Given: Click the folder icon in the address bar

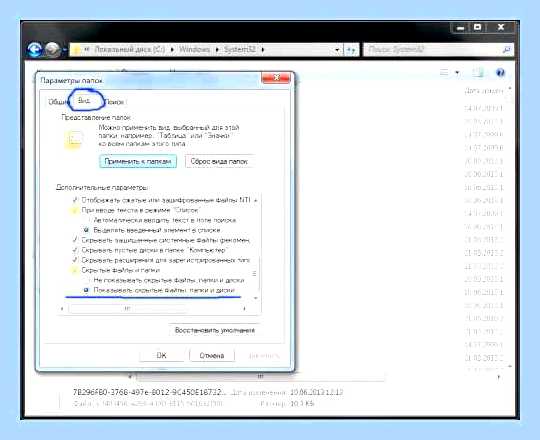Looking at the screenshot, I should 76,50.
